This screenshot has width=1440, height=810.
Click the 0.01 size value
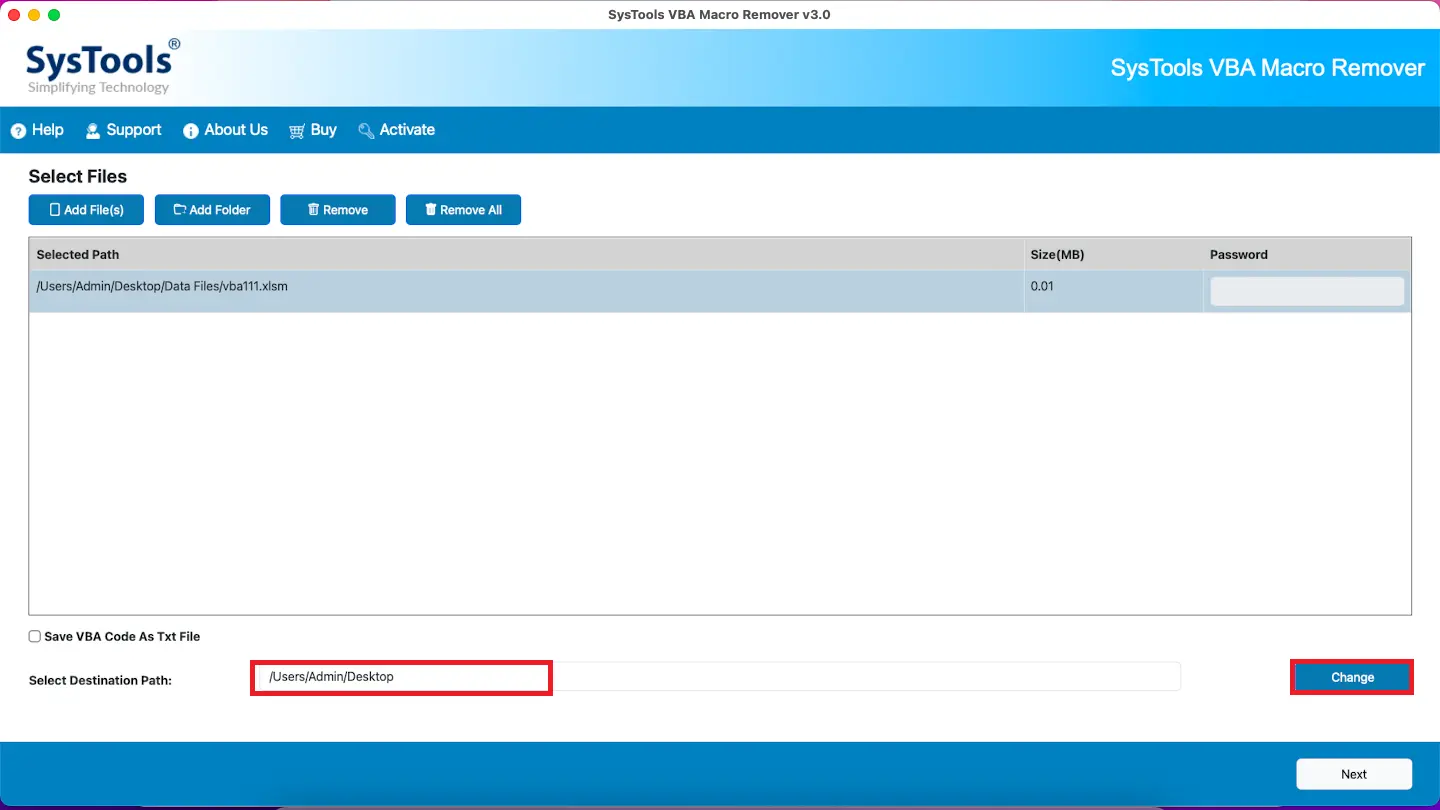pos(1042,286)
